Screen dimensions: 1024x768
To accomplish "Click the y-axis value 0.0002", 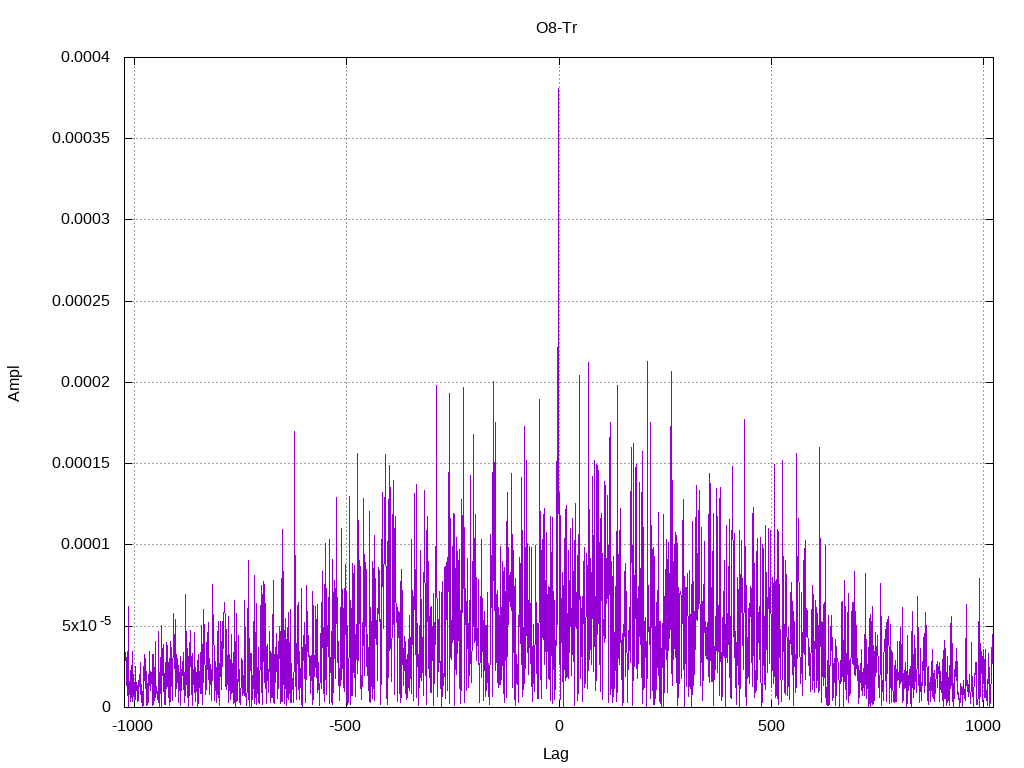I will pyautogui.click(x=86, y=381).
